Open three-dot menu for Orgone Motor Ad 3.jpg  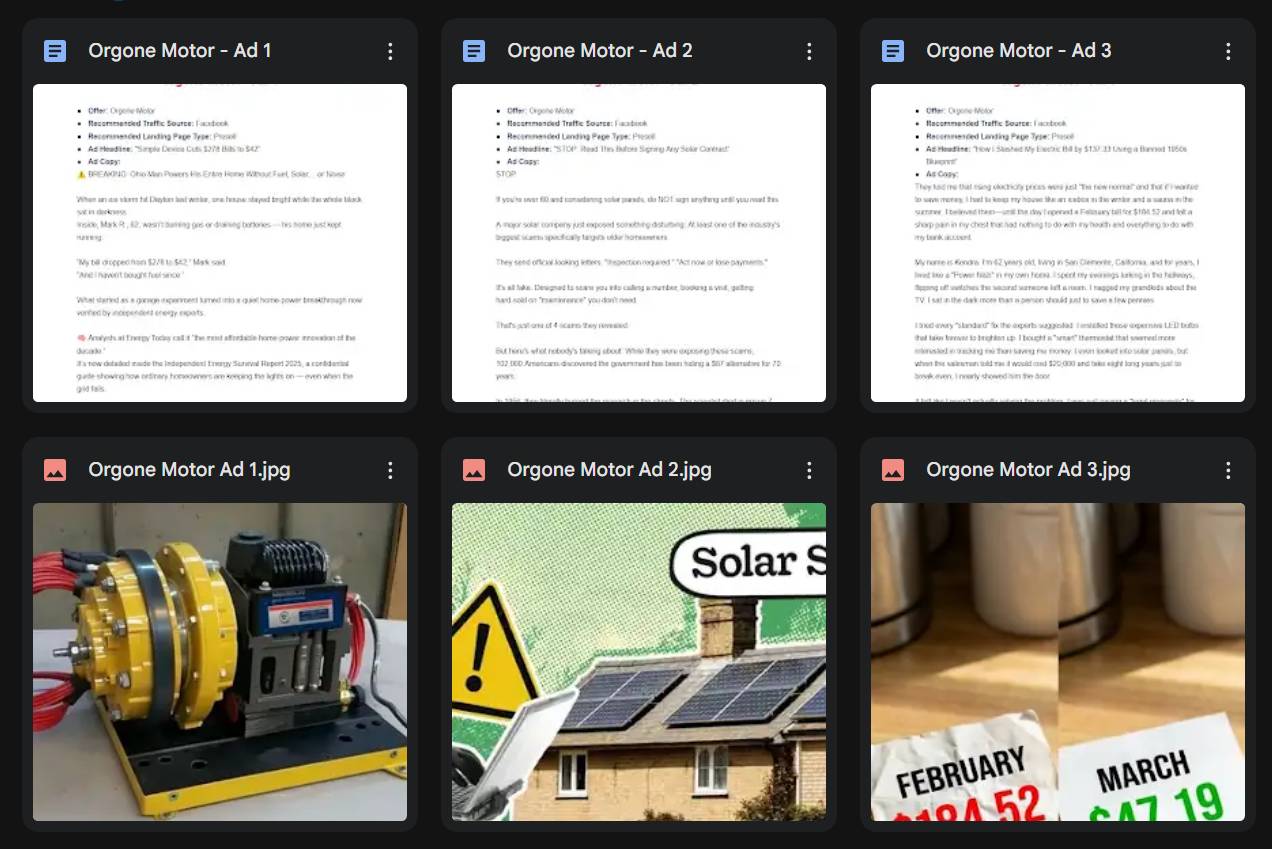[x=1228, y=470]
